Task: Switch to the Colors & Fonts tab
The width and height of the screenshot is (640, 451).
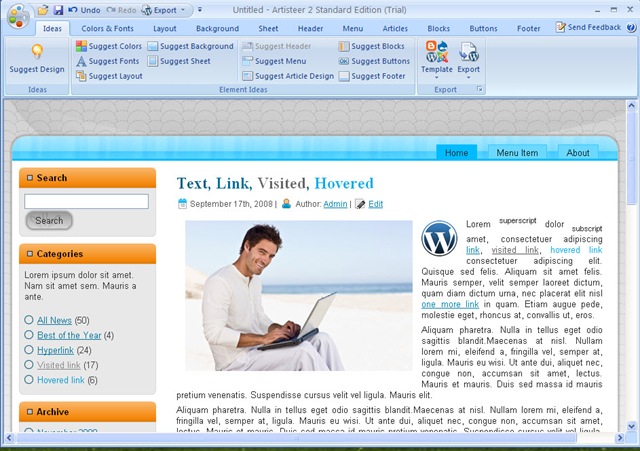Action: pyautogui.click(x=107, y=29)
